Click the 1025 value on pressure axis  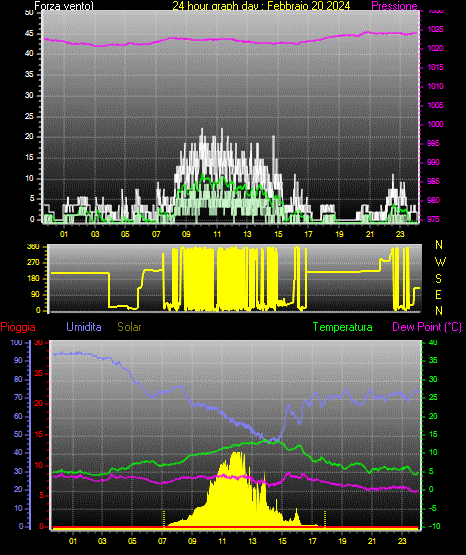[436, 29]
